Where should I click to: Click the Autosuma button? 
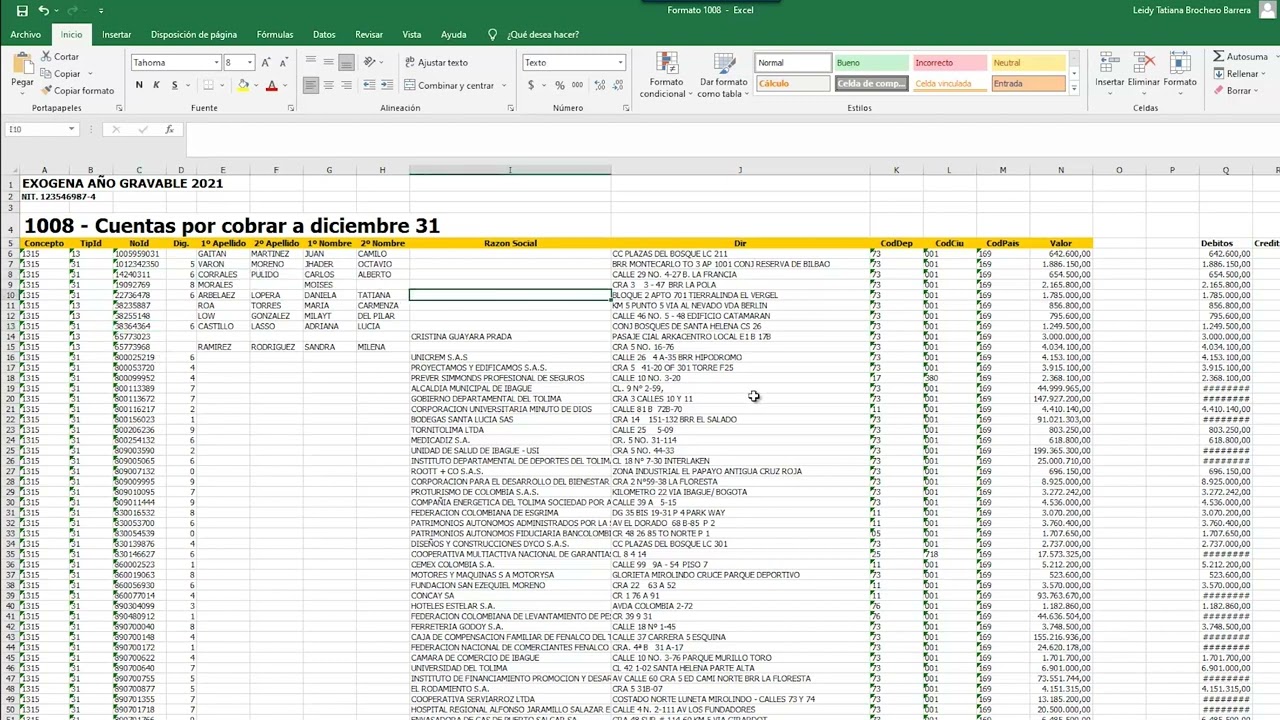1240,57
